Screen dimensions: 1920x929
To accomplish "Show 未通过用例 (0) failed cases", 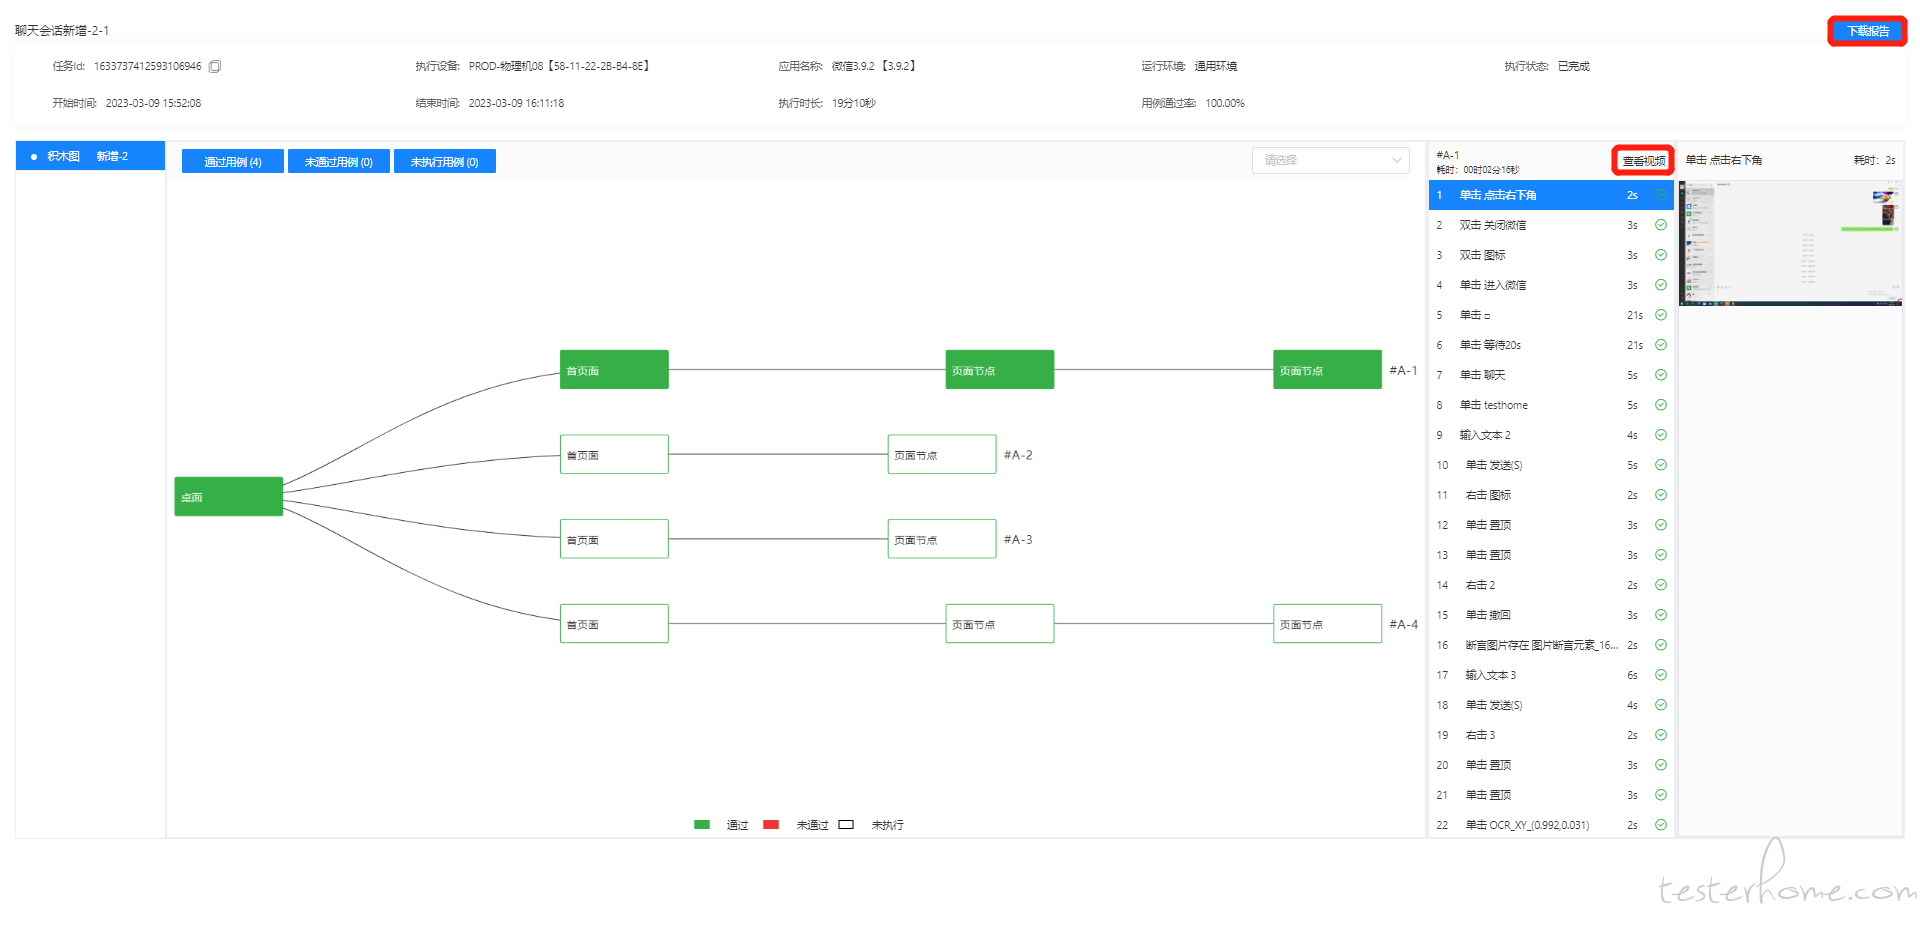I will tap(339, 162).
